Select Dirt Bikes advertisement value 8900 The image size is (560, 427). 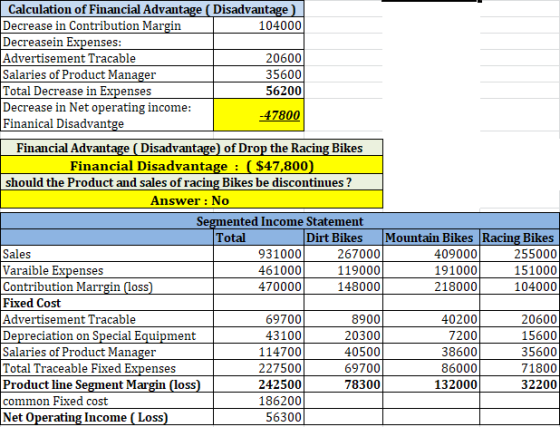click(x=344, y=319)
